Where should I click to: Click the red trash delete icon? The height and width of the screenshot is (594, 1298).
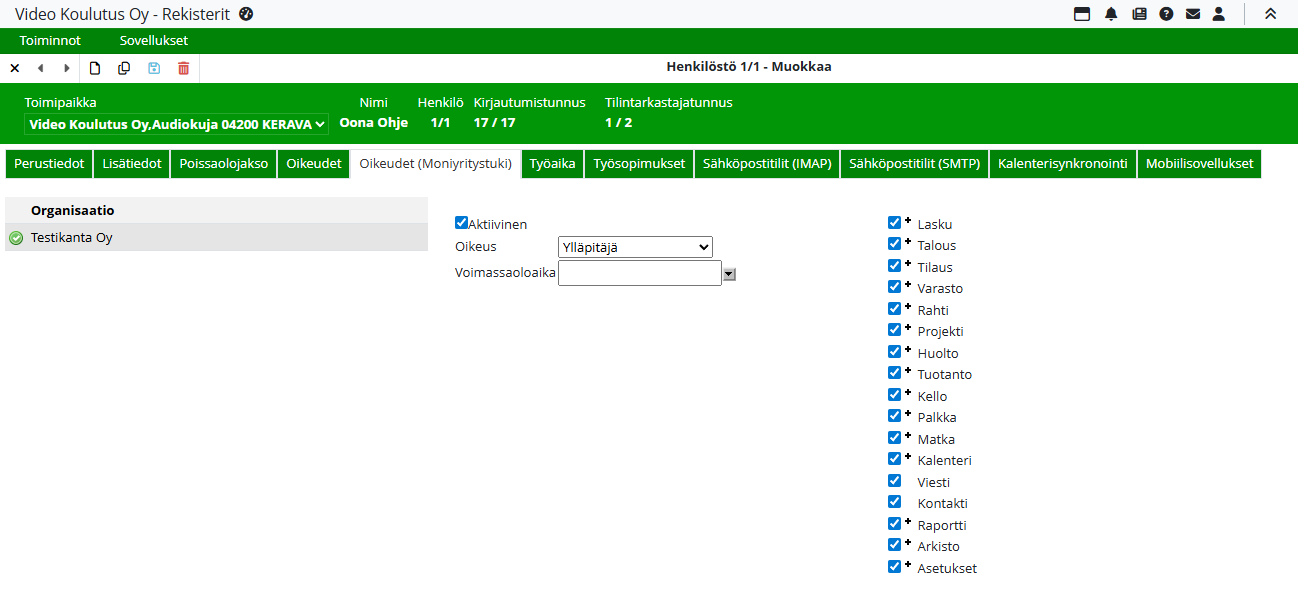point(183,68)
